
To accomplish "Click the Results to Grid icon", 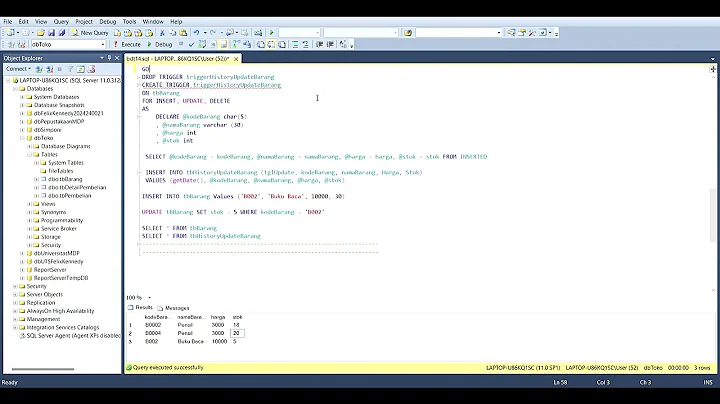I will click(271, 45).
